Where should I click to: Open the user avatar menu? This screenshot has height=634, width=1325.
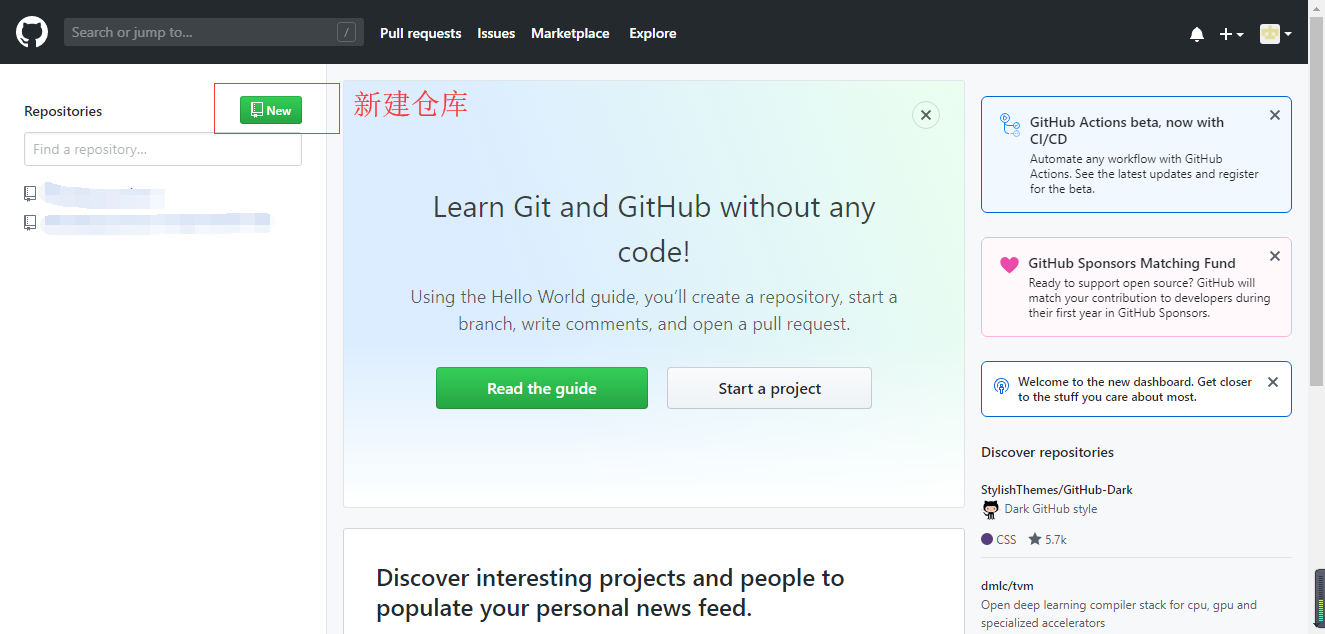click(1275, 34)
